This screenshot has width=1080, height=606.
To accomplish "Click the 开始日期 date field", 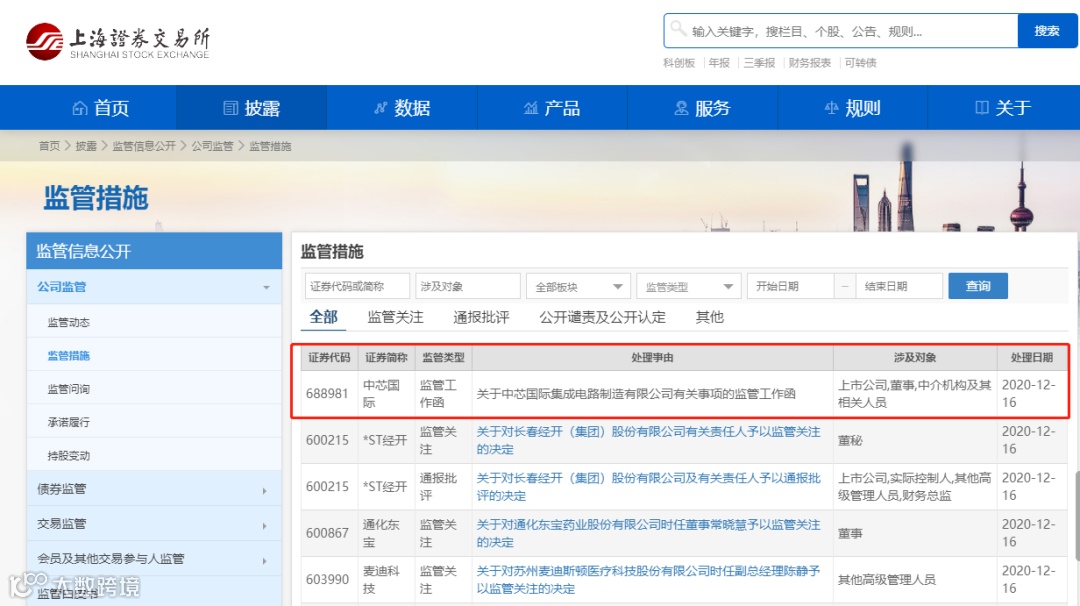I will 791,286.
